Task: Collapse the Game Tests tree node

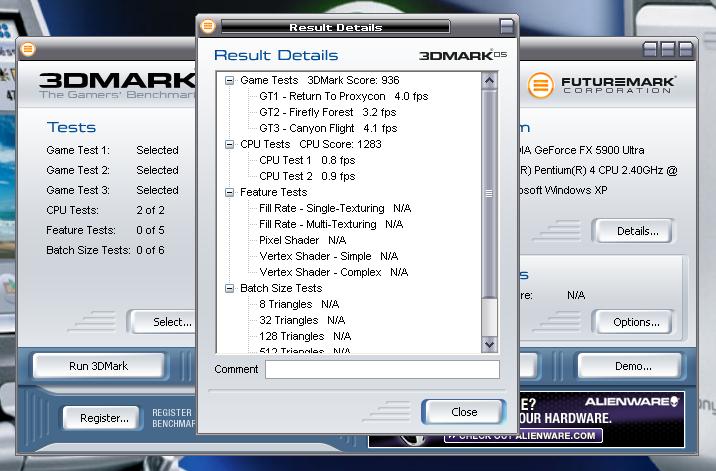Action: 229,80
